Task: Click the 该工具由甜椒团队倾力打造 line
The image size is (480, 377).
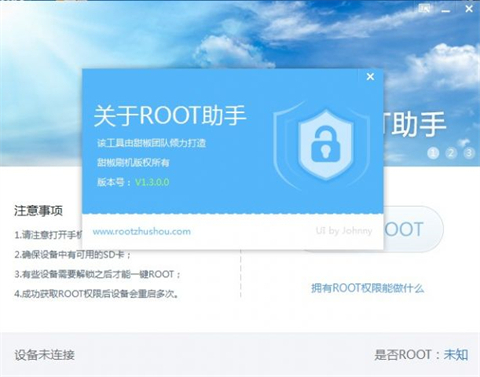Action: click(151, 143)
